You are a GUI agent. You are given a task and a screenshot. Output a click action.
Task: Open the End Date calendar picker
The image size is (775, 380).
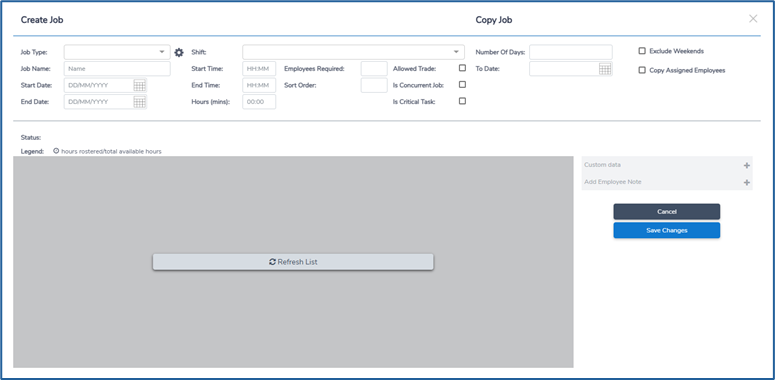click(140, 102)
